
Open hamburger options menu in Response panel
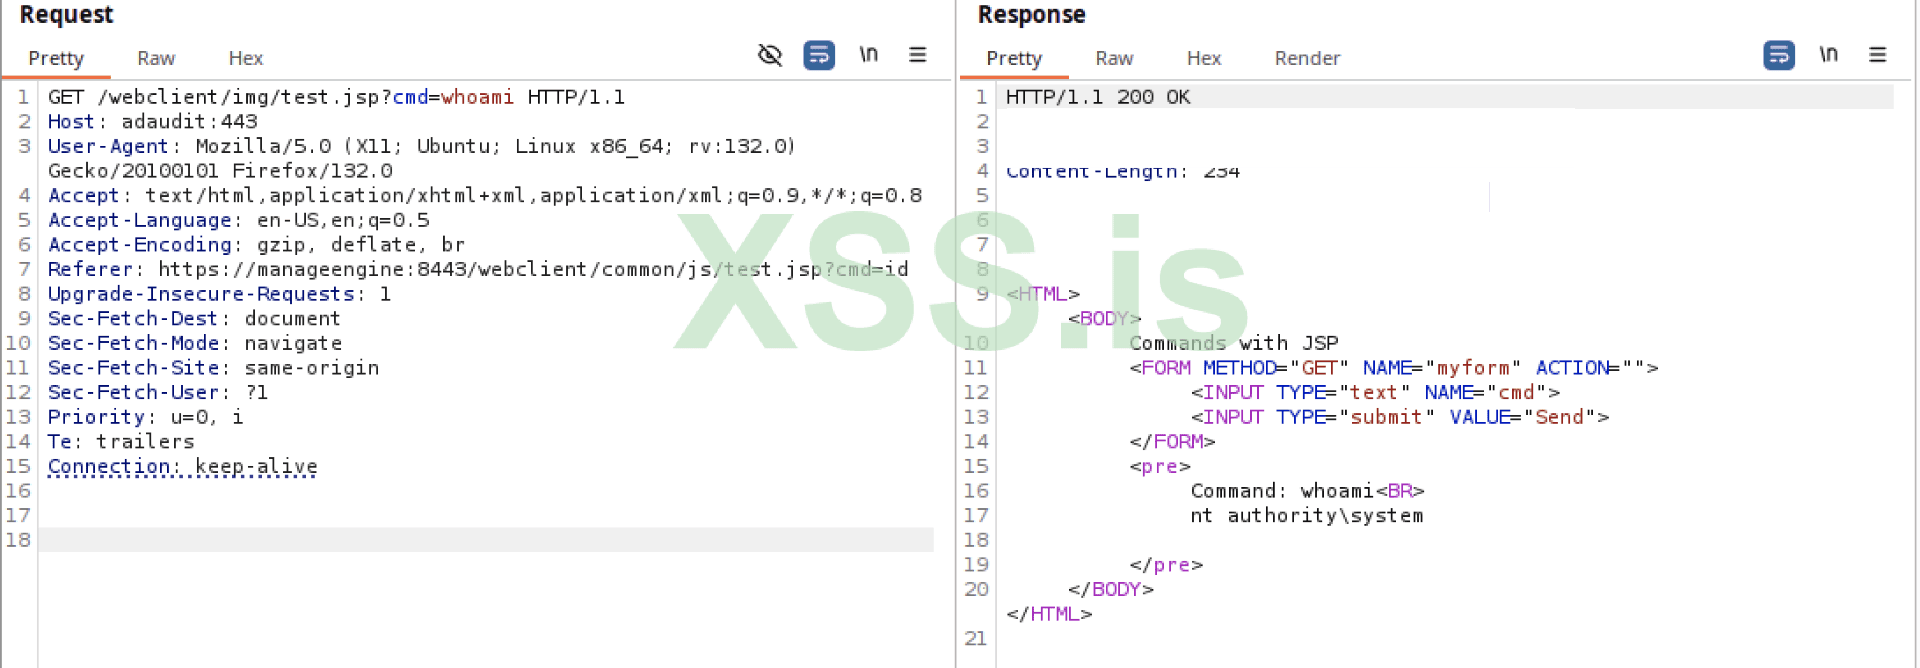[1877, 55]
